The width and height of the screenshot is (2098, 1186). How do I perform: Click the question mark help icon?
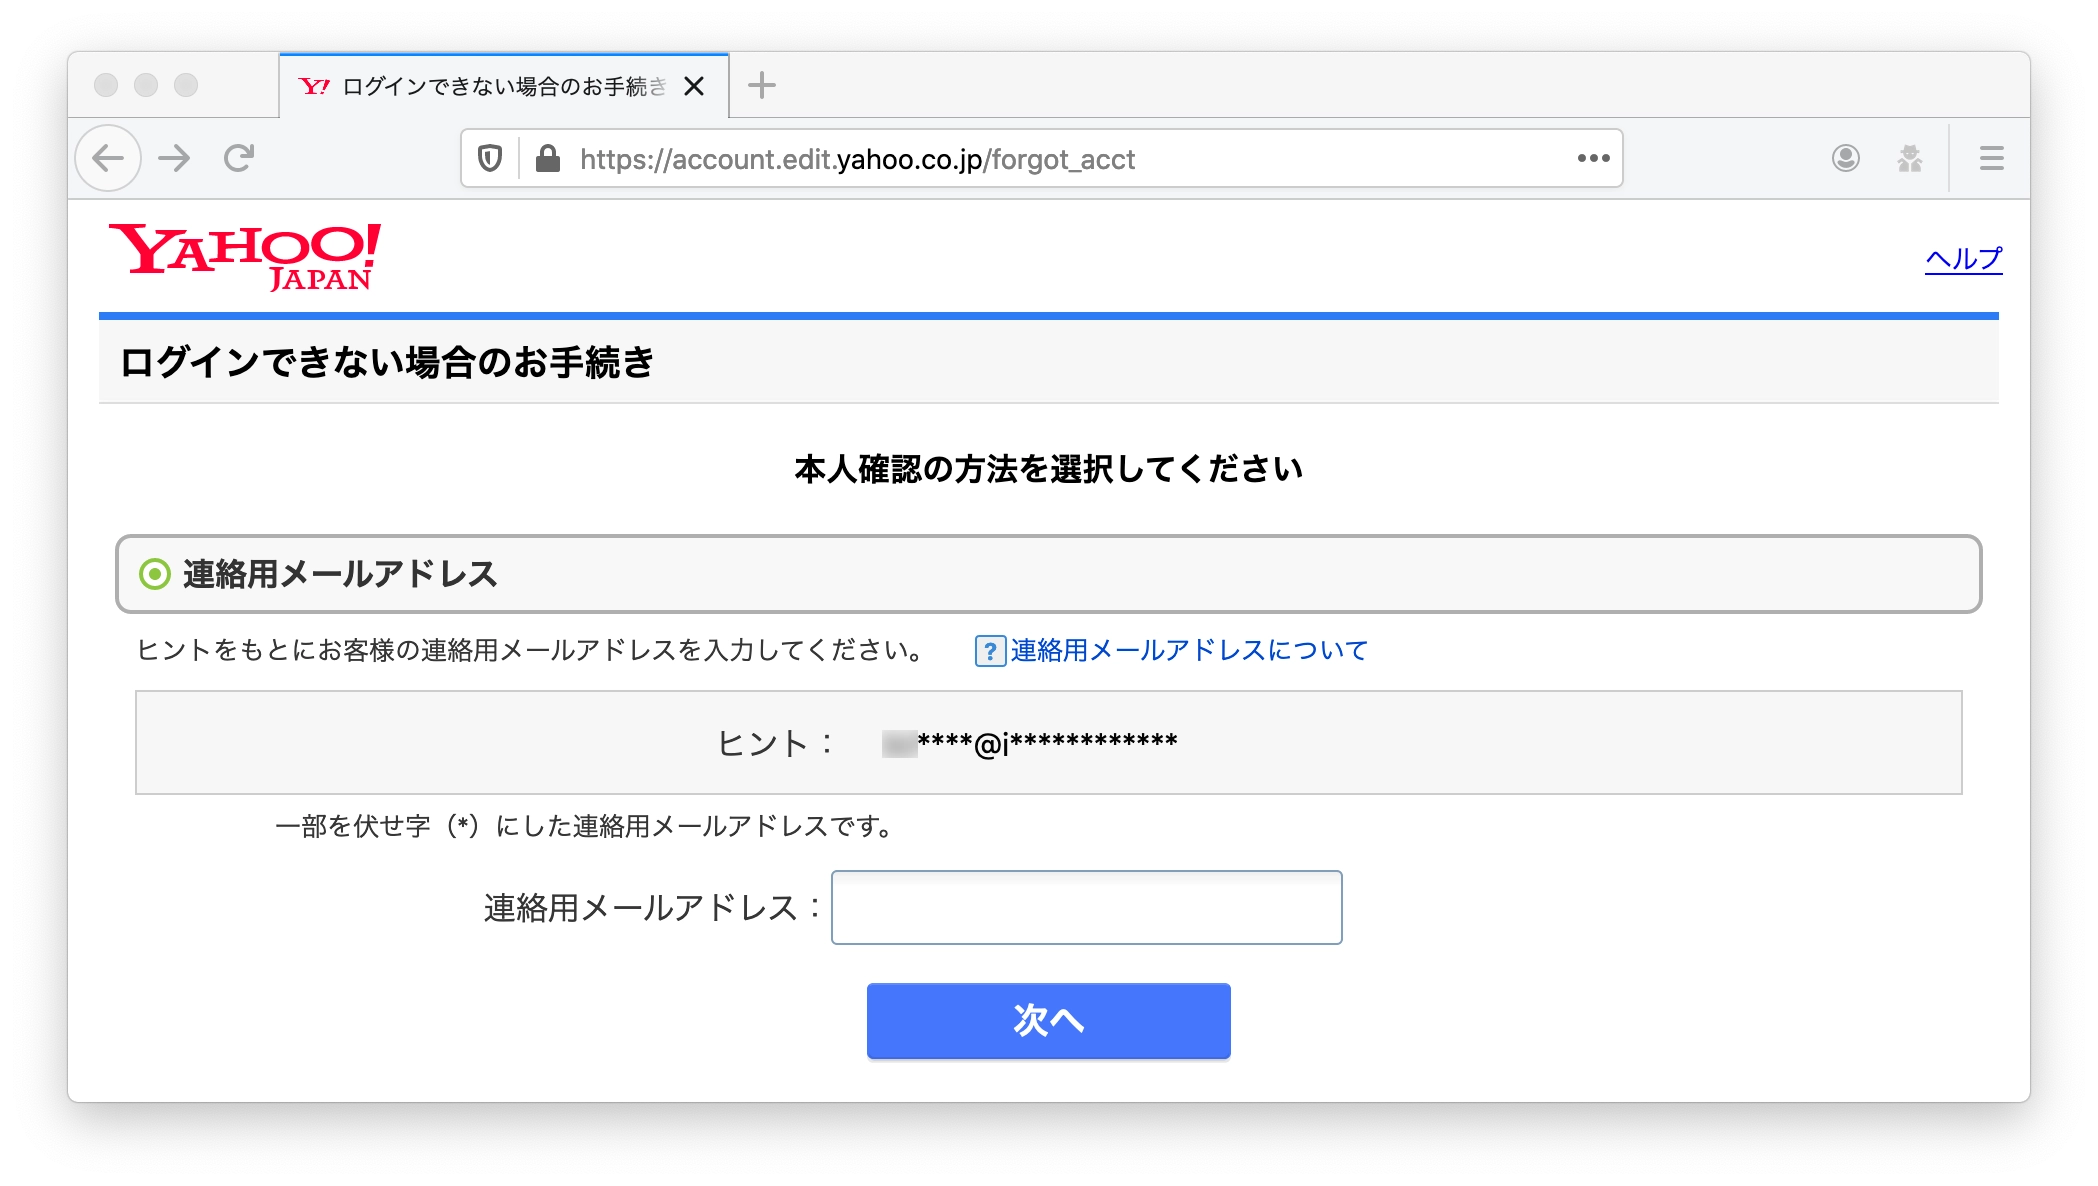989,651
